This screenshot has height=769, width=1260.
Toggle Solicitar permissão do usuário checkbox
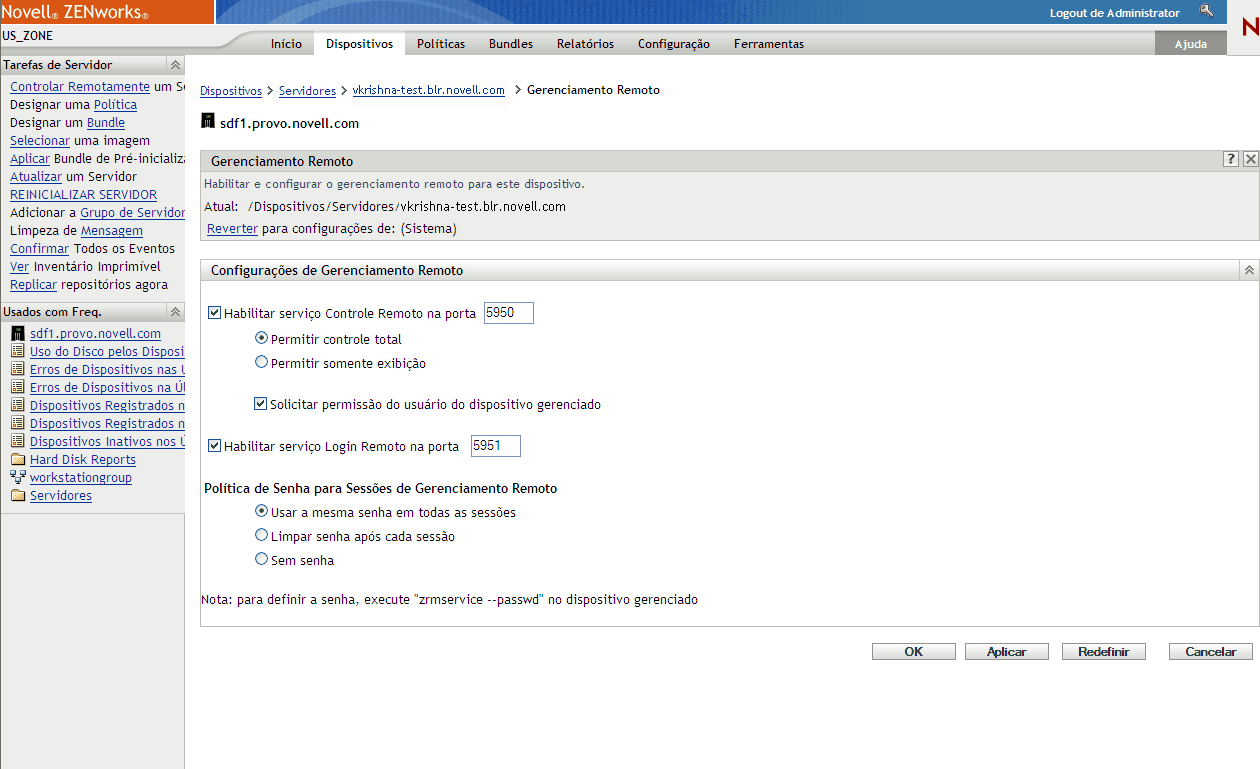261,404
